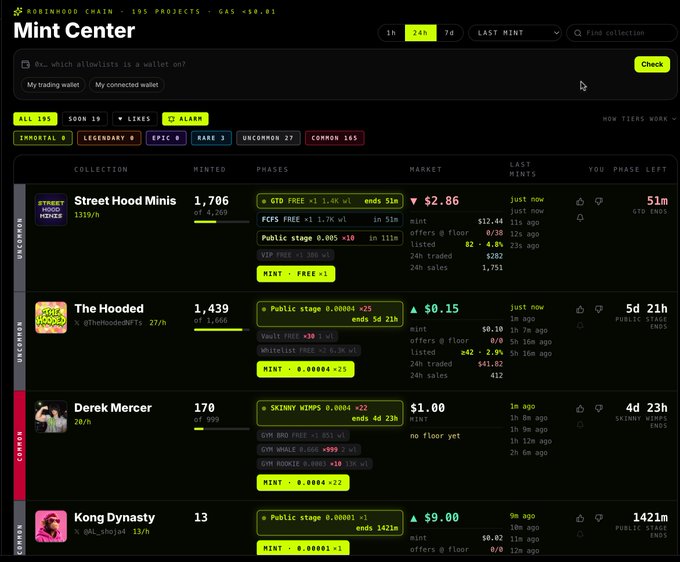Open @TheHoodedNFTs X profile link
The height and width of the screenshot is (562, 680).
coord(109,323)
